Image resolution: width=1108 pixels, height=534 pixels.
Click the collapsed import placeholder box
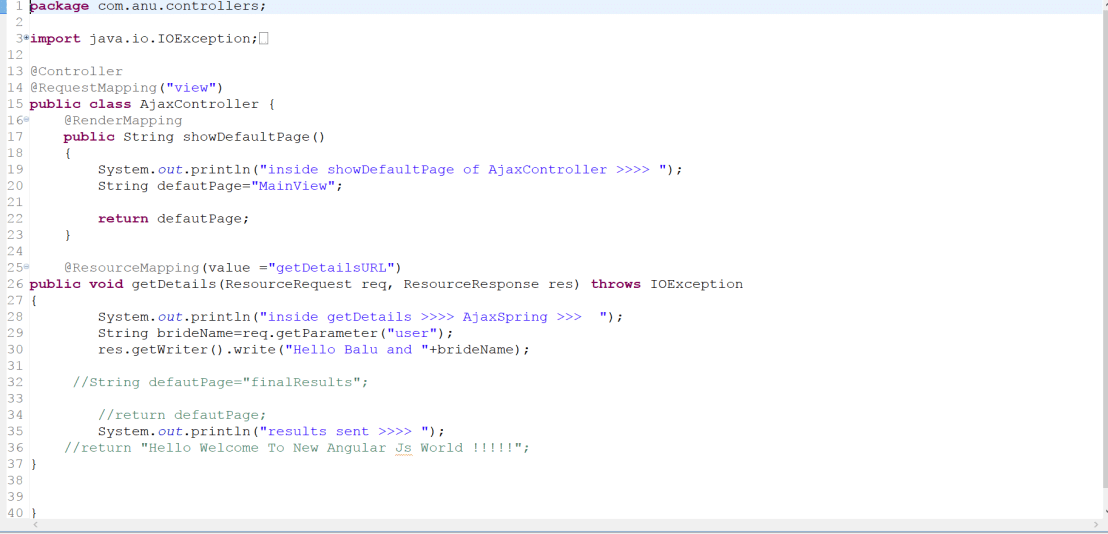point(264,39)
